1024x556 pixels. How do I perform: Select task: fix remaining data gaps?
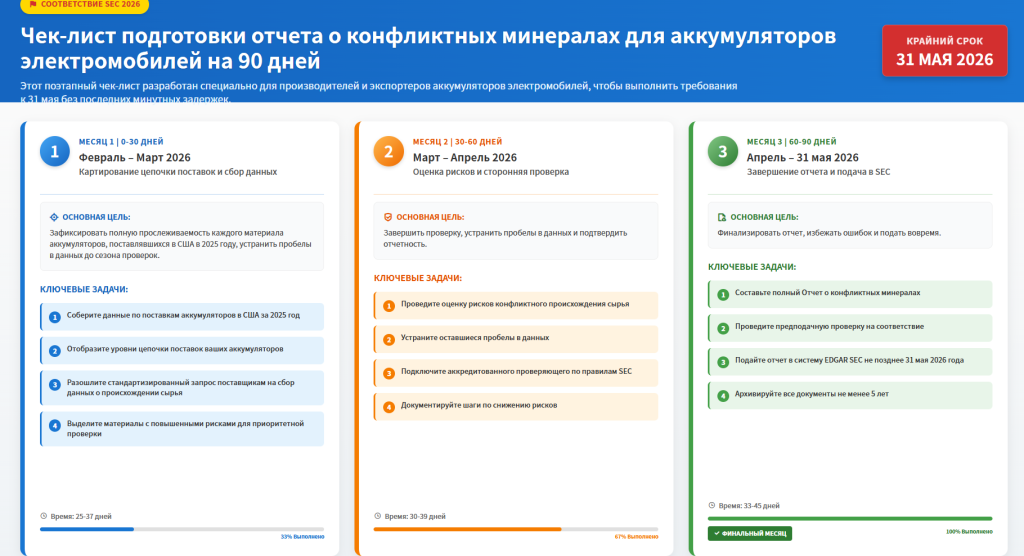(x=516, y=339)
